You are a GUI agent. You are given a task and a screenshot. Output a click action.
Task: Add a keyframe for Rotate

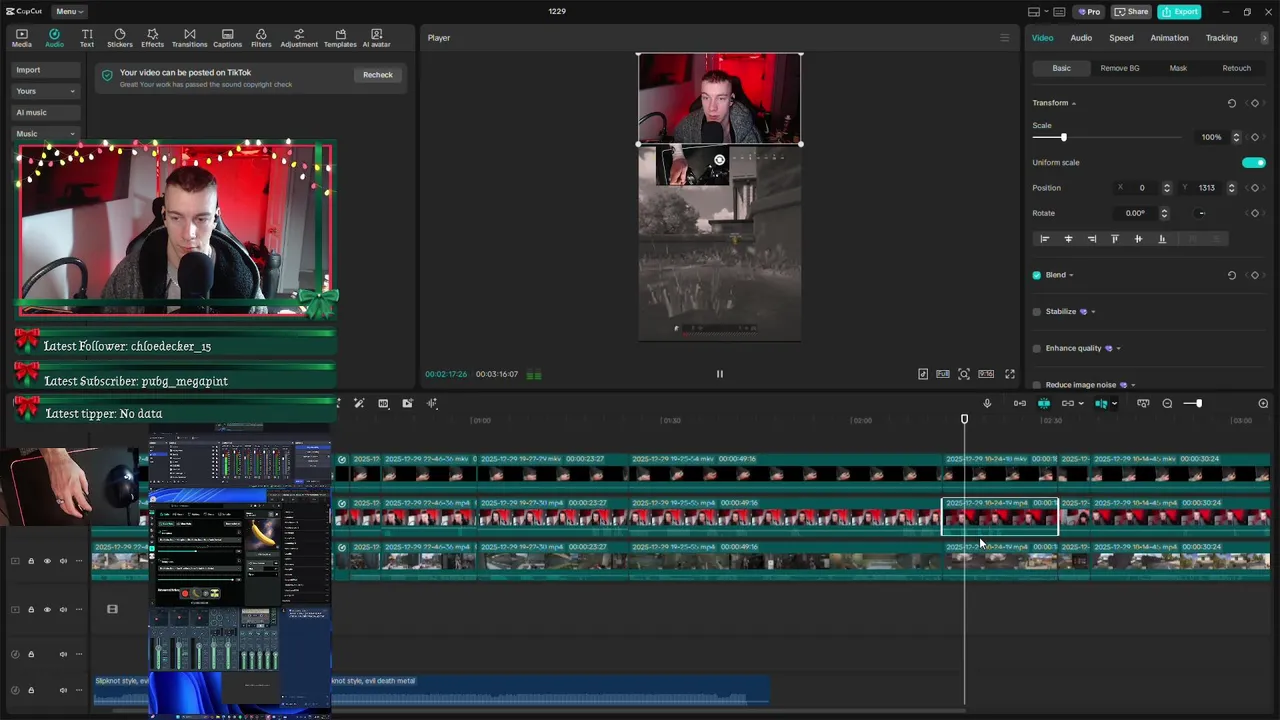(x=1255, y=213)
